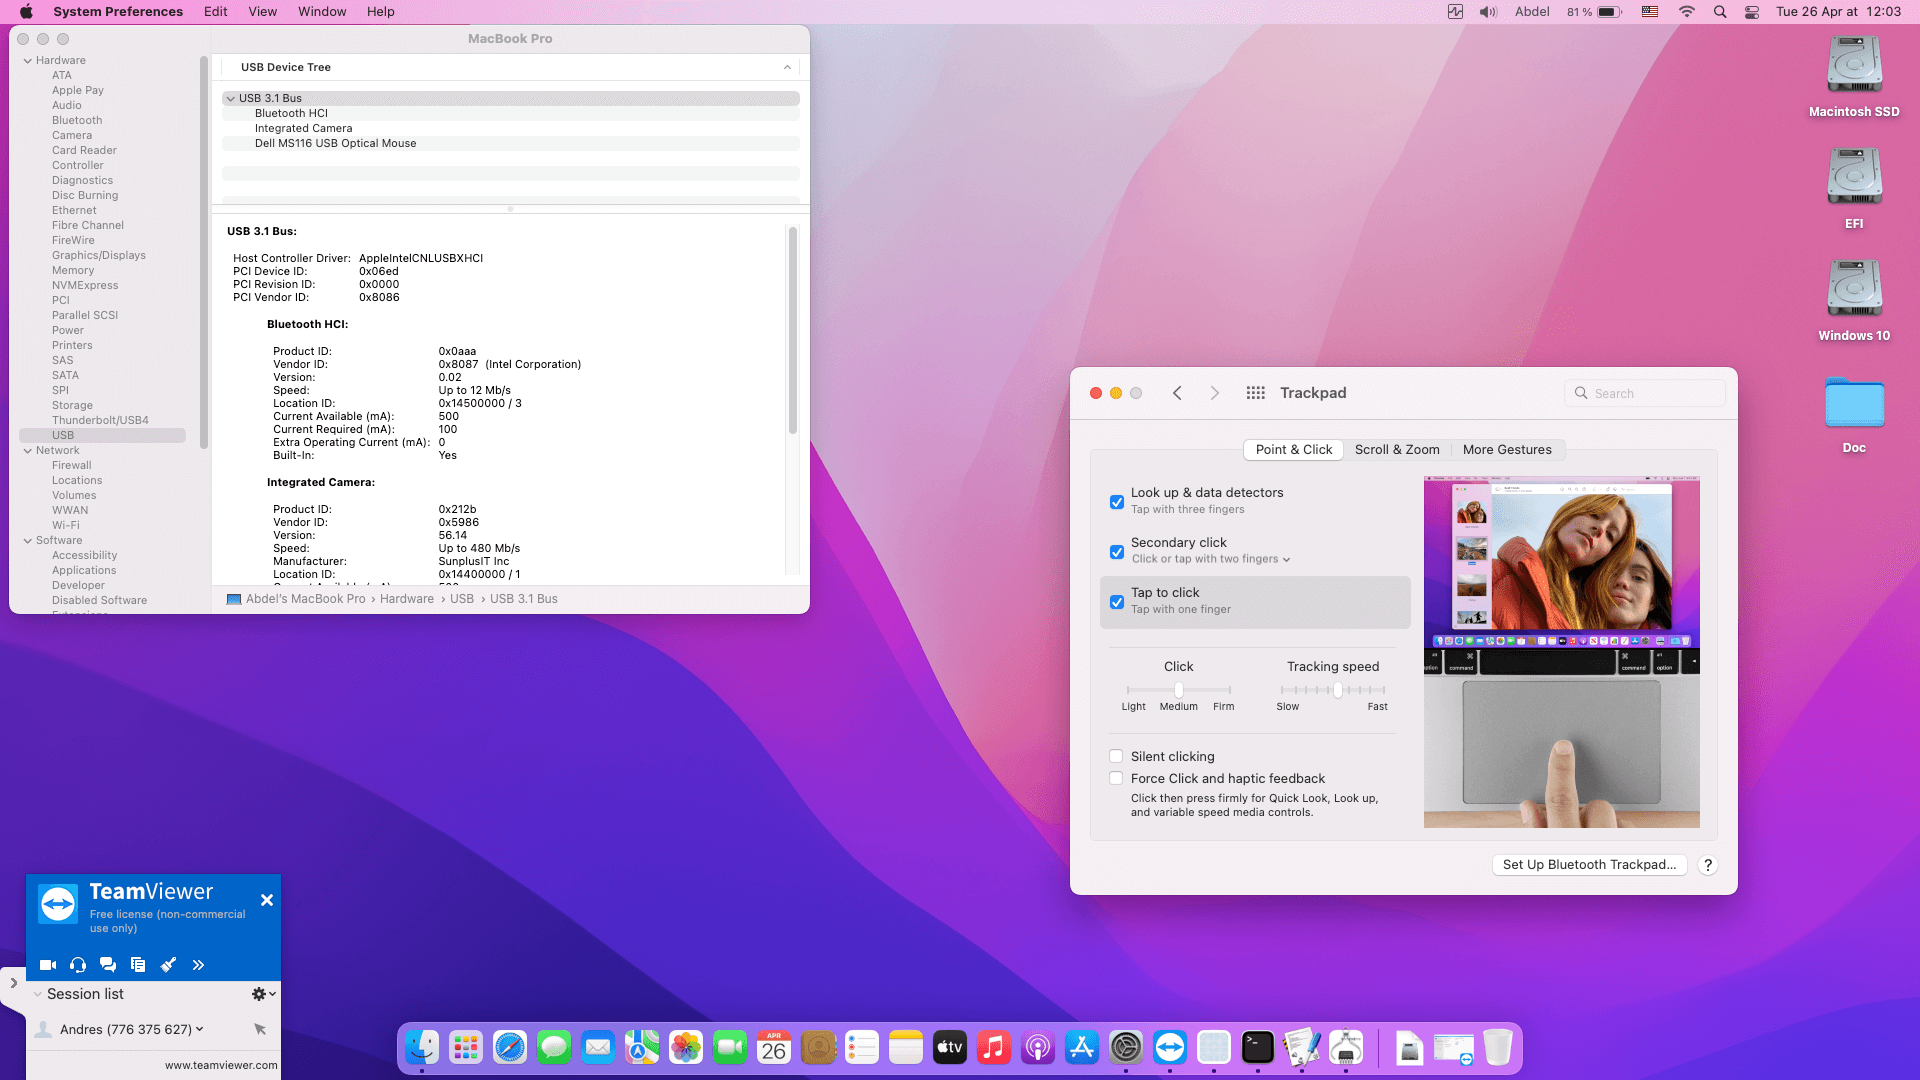Click USB breadcrumb before USB 3.1 Bus
This screenshot has width=1920, height=1080.
[462, 599]
